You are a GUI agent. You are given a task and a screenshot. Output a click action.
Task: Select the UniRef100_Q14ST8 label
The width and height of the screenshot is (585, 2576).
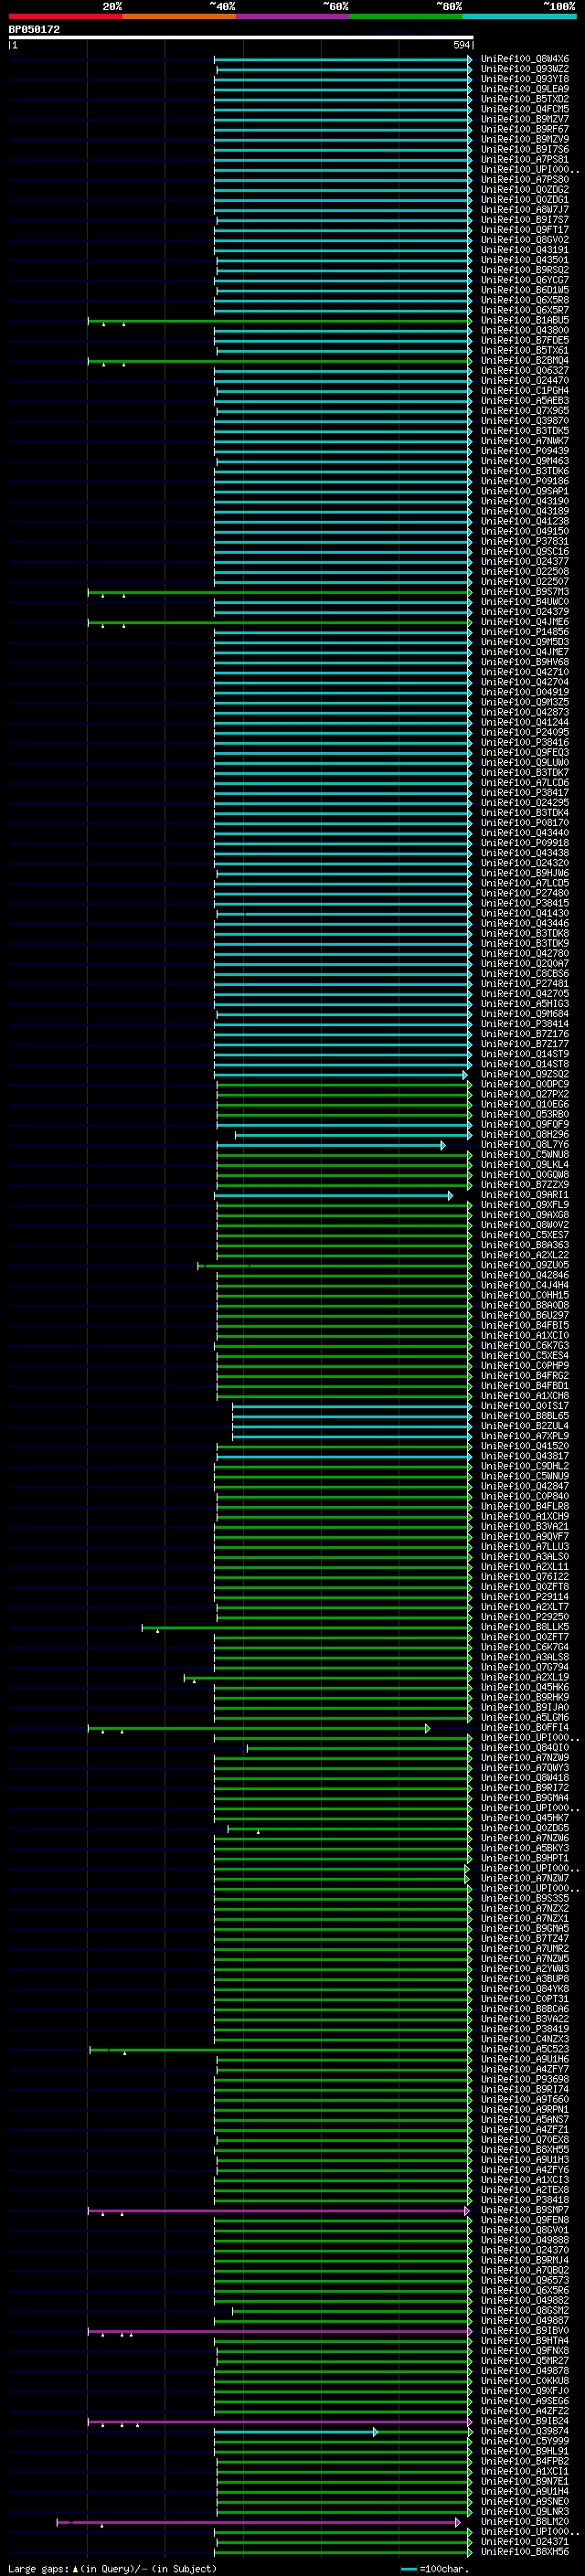[x=525, y=1064]
